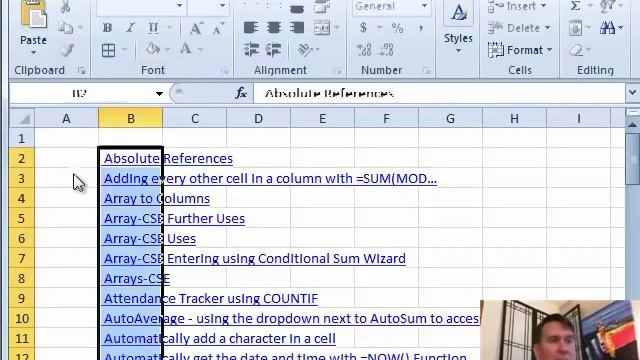Viewport: 640px width, 360px height.
Task: Open the Name Box dropdown arrow
Action: (x=159, y=93)
